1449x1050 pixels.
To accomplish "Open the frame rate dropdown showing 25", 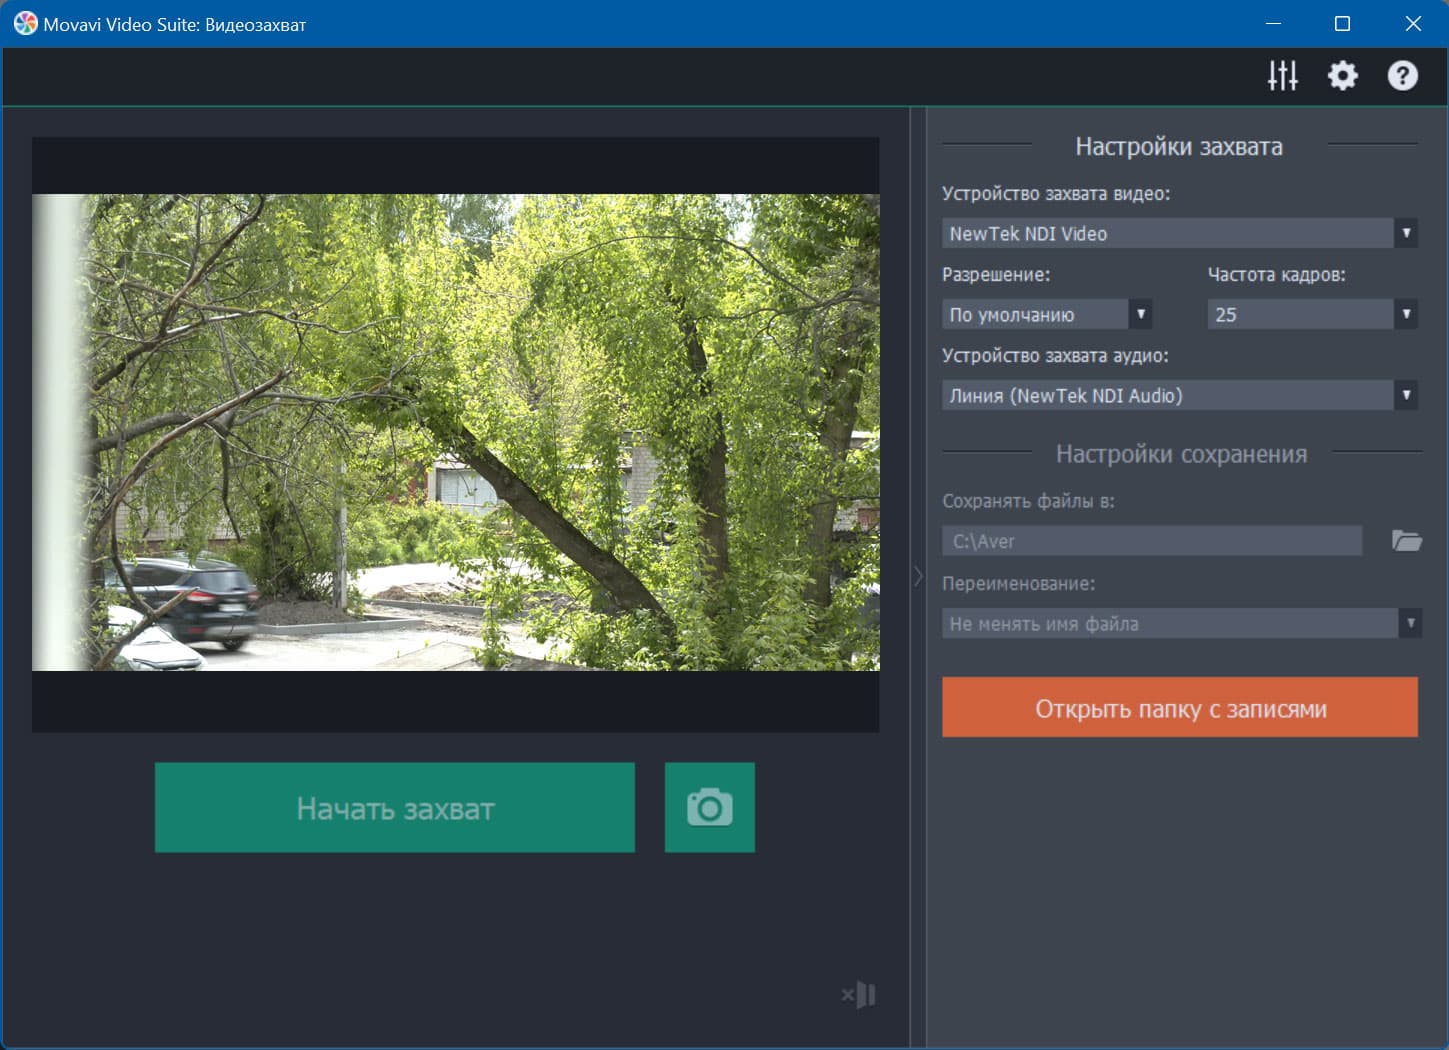I will point(1313,314).
